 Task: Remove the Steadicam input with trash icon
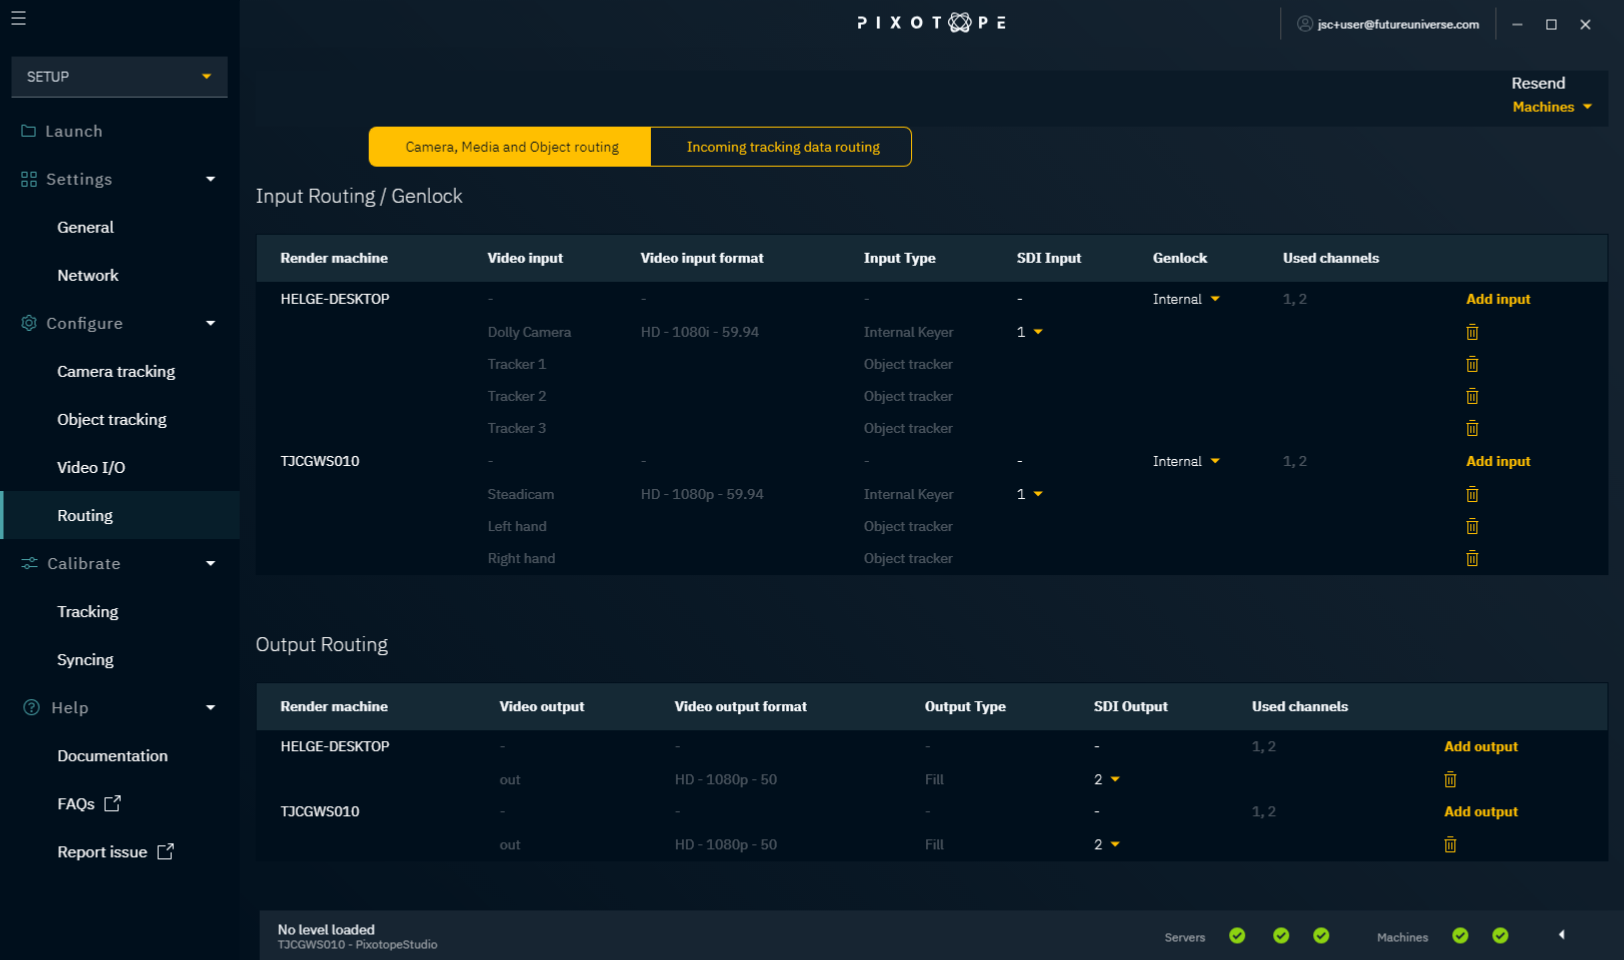tap(1472, 494)
